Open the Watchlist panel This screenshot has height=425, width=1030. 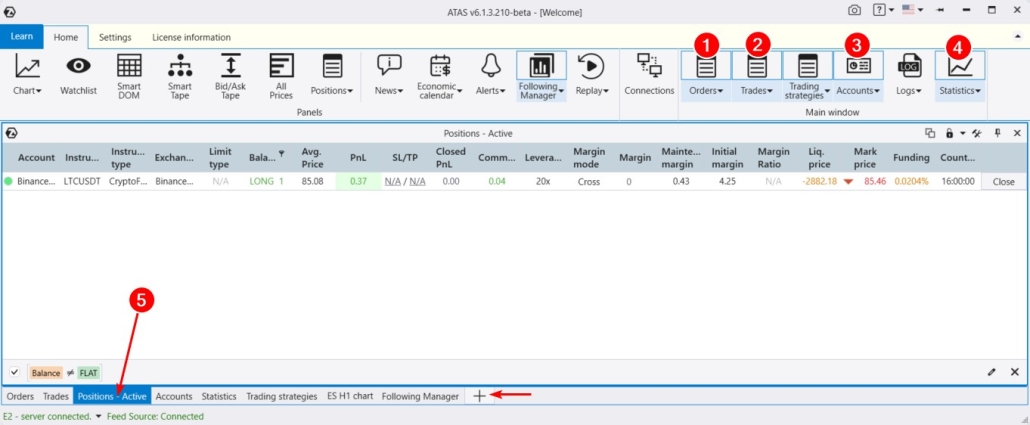(78, 75)
